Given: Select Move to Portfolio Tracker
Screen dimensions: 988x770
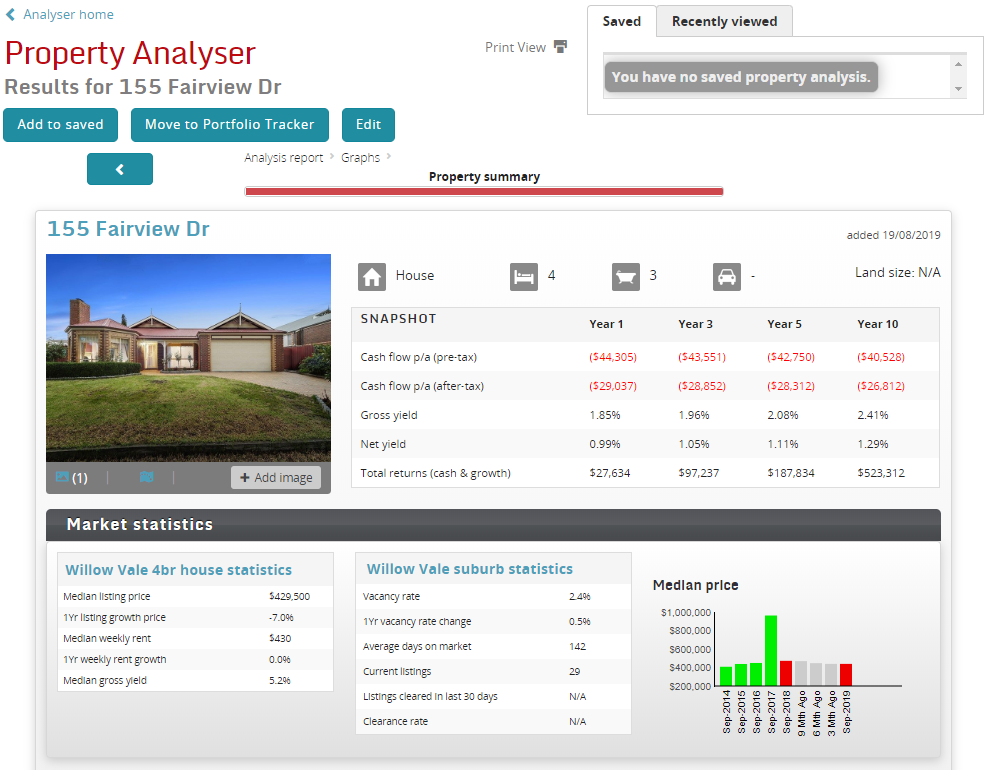Looking at the screenshot, I should coord(229,124).
